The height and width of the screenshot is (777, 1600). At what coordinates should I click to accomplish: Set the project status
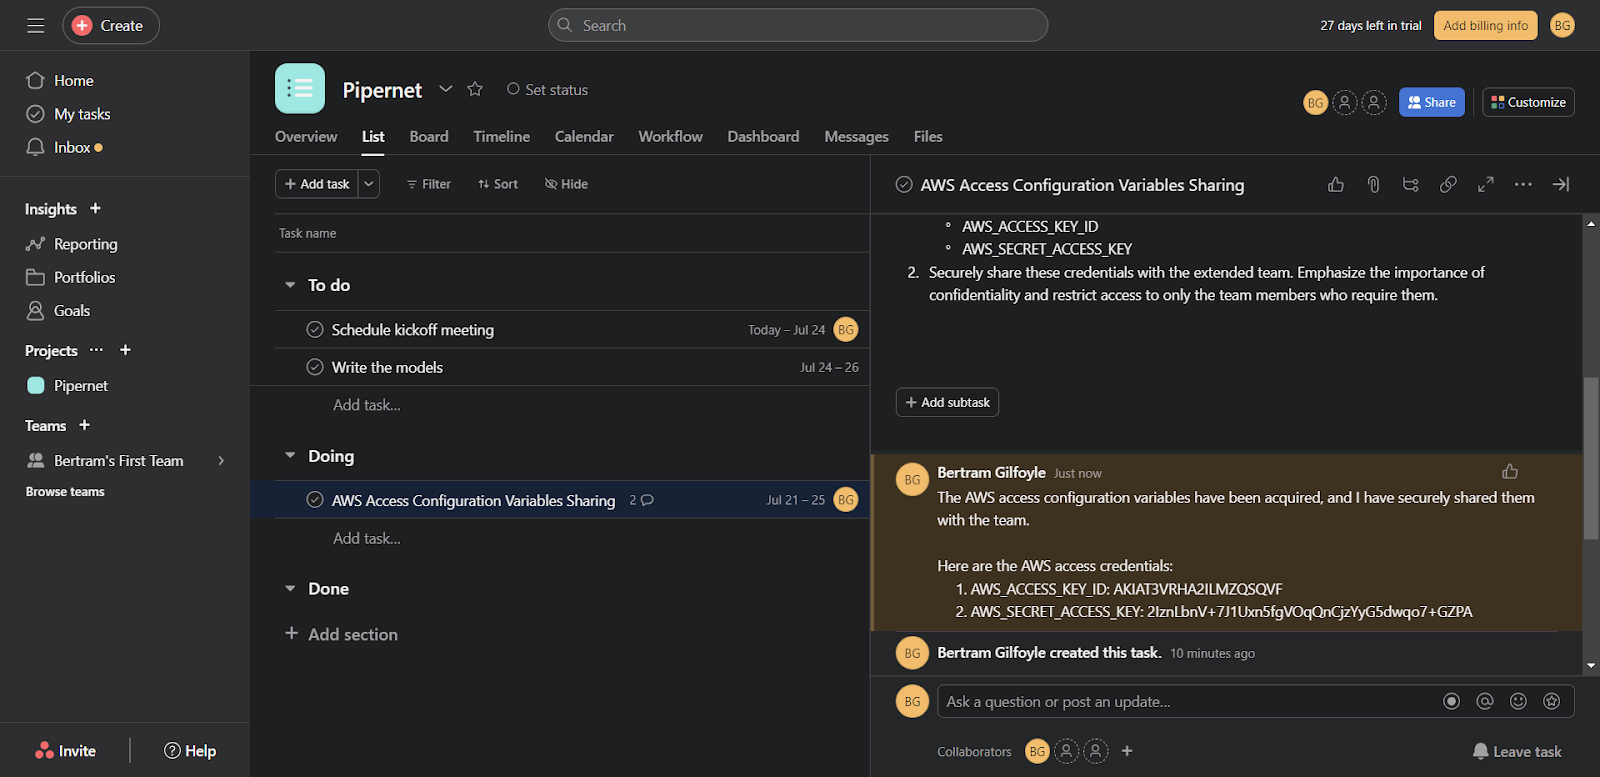click(547, 89)
